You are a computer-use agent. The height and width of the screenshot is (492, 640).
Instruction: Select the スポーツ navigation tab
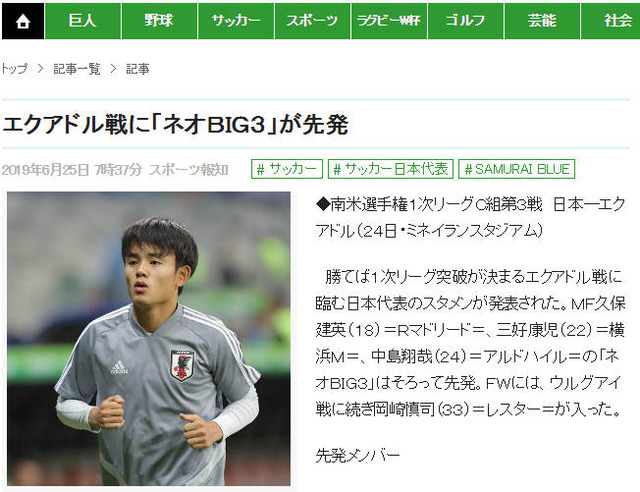click(312, 21)
